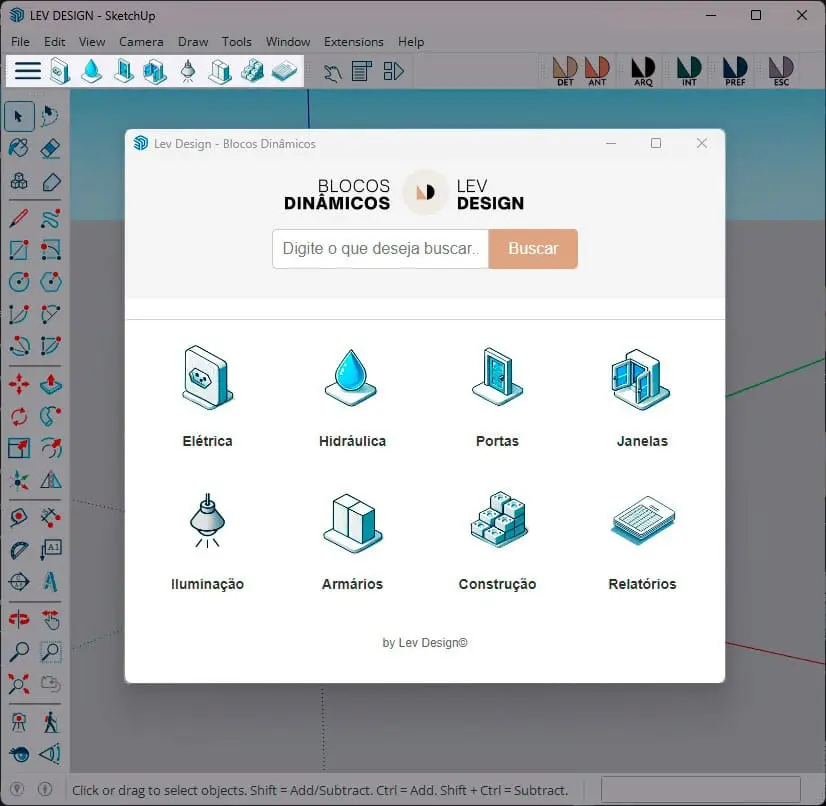Open the Iluminação lamp category
The height and width of the screenshot is (806, 826).
[x=208, y=540]
